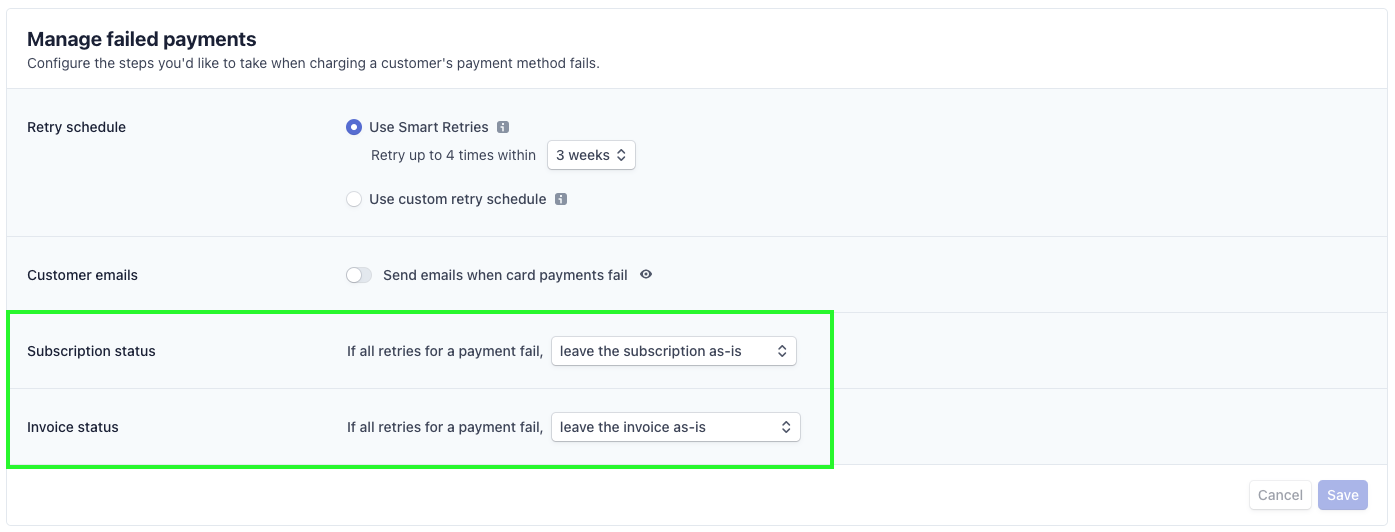Click the retries-fail text in the Invoice status row
The width and height of the screenshot is (1395, 532).
445,427
